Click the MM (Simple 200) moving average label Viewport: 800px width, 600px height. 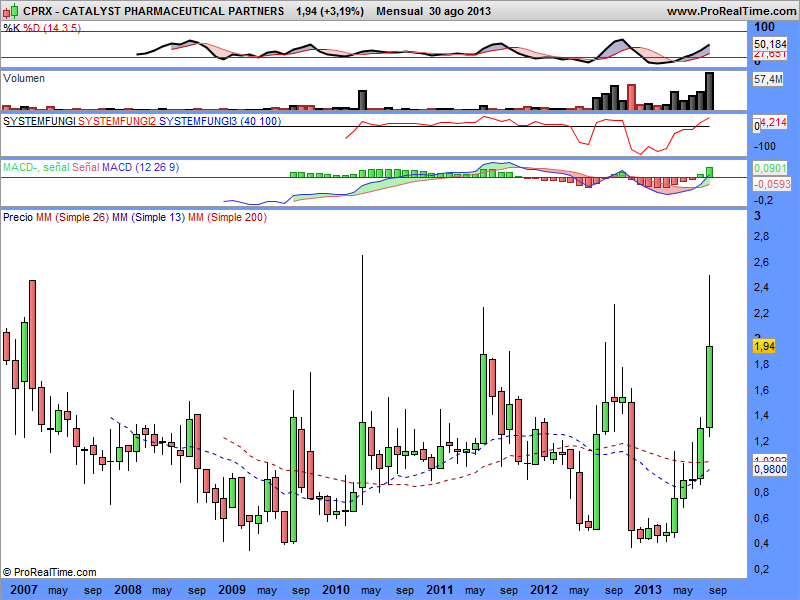point(228,217)
